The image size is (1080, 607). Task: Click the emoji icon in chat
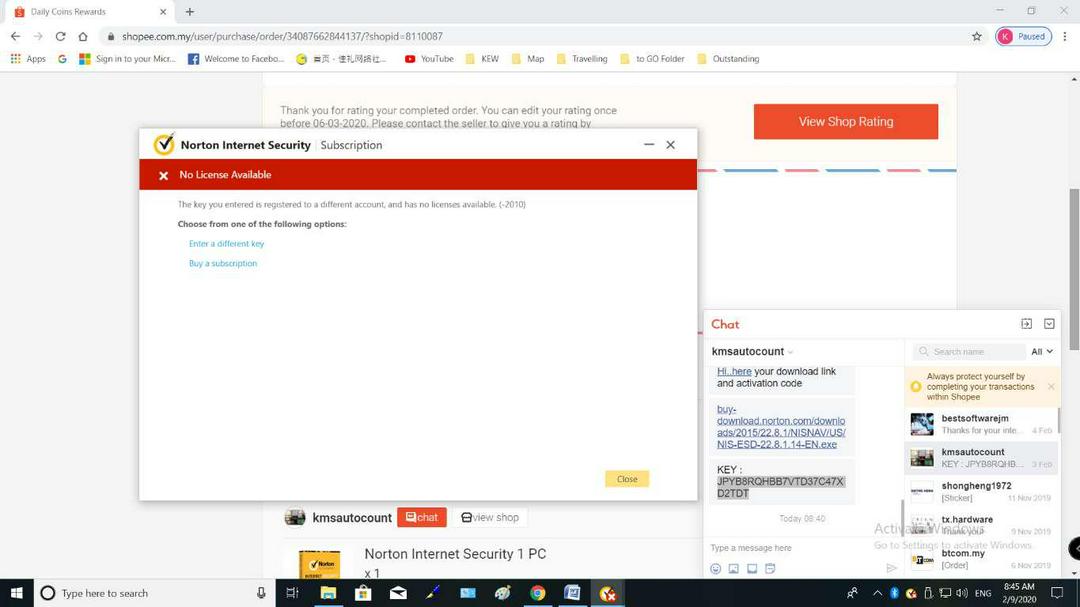click(x=716, y=568)
